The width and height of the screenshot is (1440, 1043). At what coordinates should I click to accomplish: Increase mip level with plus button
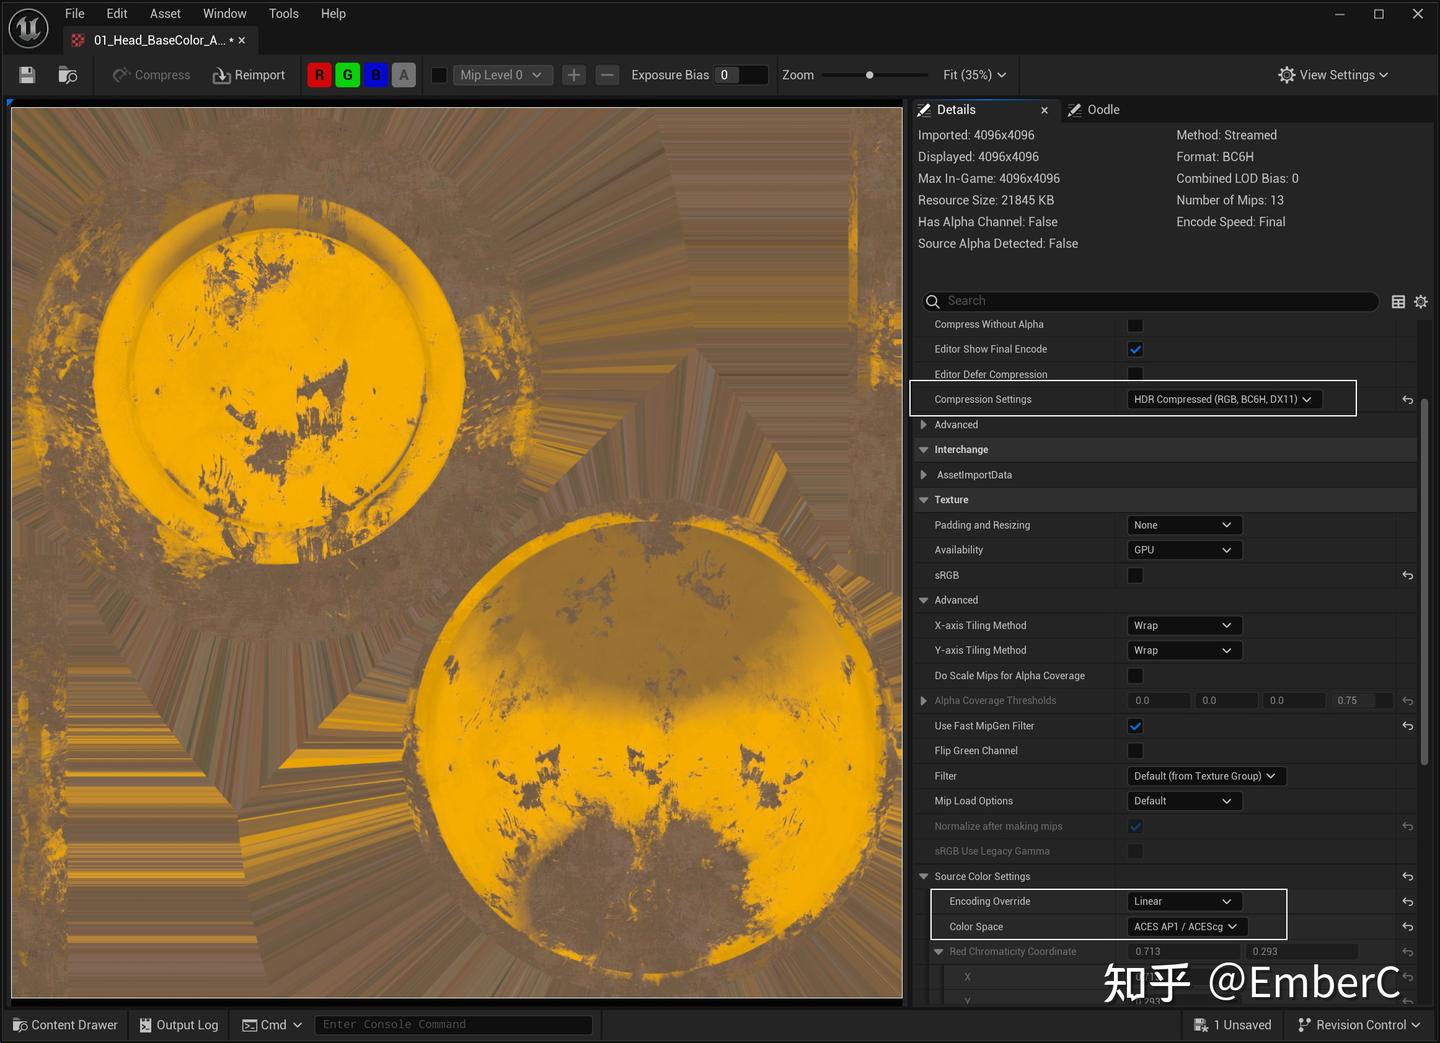574,75
